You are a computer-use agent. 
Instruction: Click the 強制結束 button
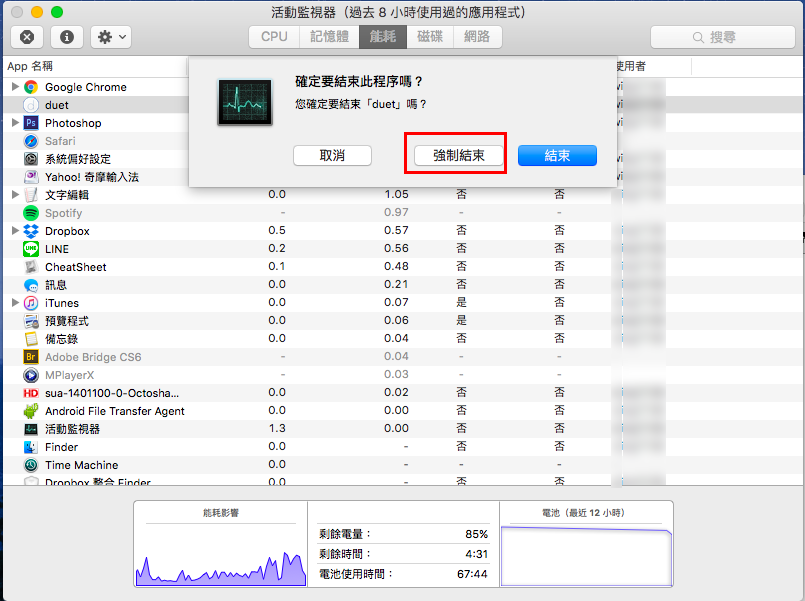click(458, 156)
